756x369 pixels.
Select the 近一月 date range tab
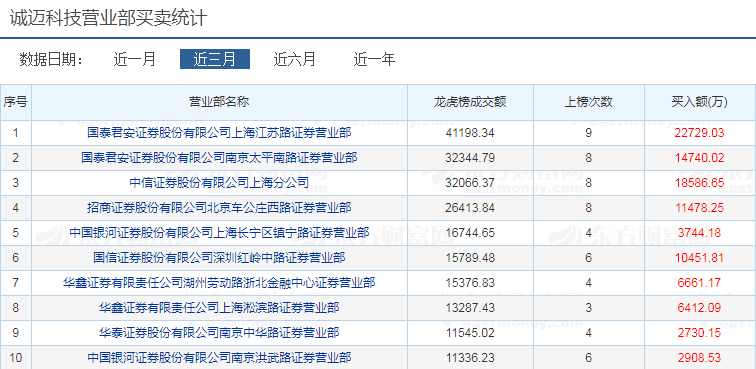point(135,59)
